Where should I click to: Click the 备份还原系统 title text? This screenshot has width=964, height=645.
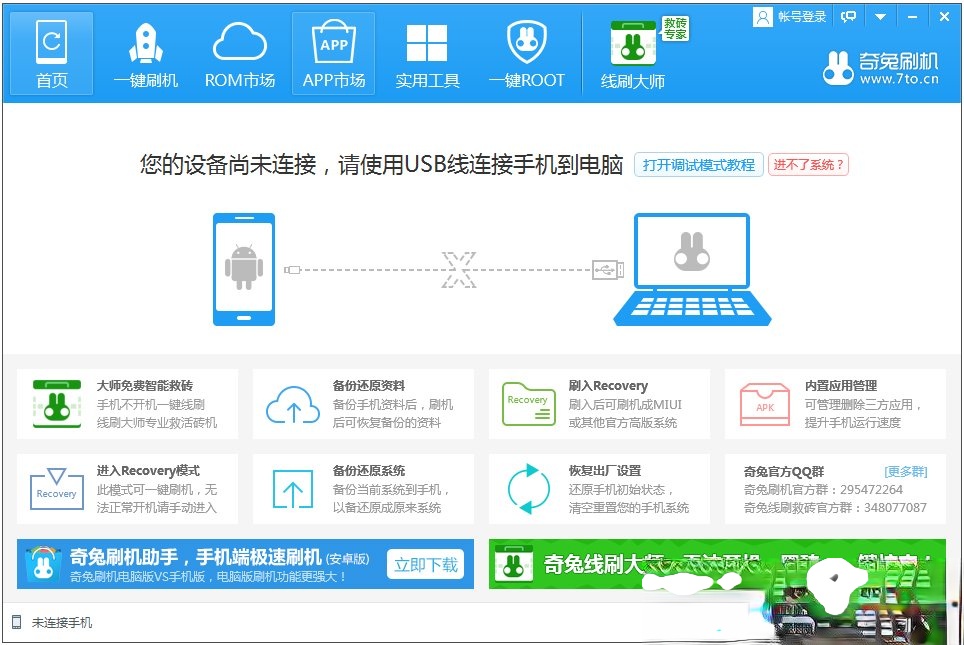click(369, 470)
